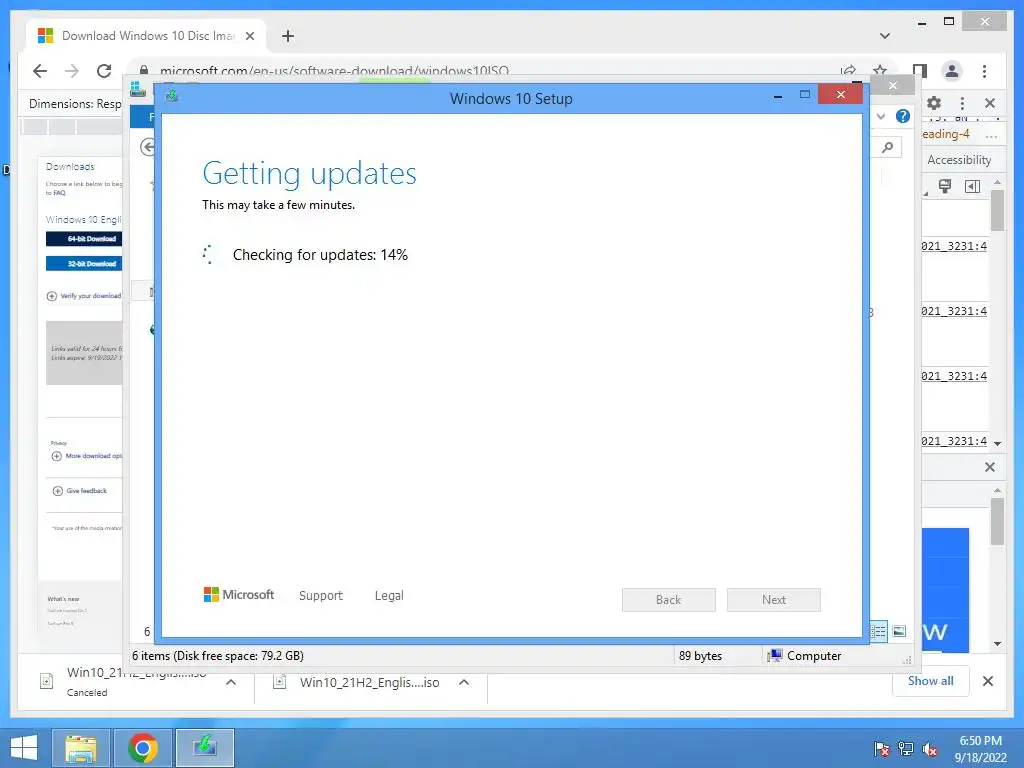Expand Verify your download section
The height and width of the screenshot is (768, 1024).
(52, 296)
